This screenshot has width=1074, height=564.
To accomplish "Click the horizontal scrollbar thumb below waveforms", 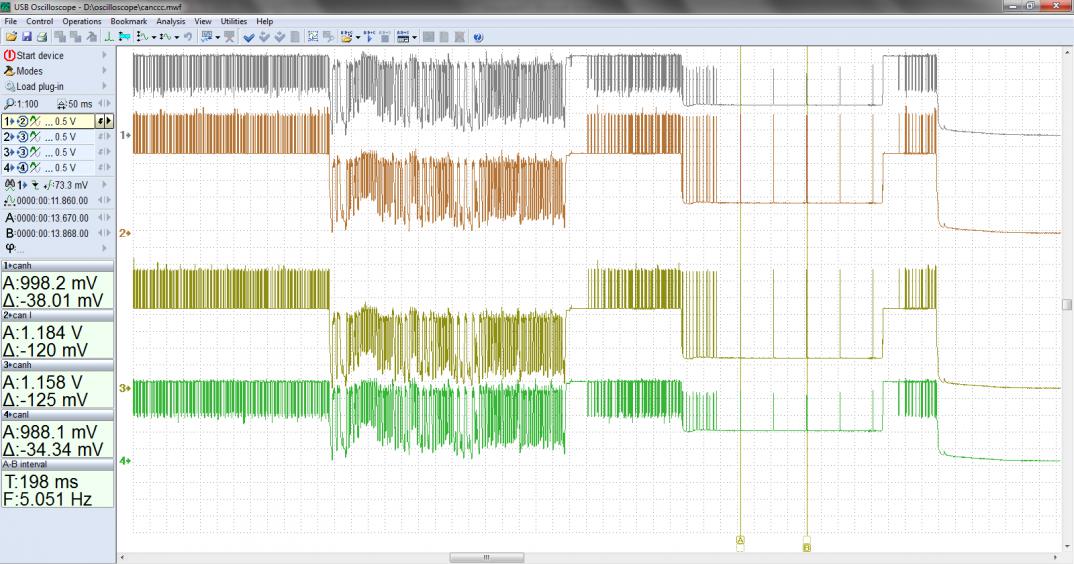I will pyautogui.click(x=487, y=557).
